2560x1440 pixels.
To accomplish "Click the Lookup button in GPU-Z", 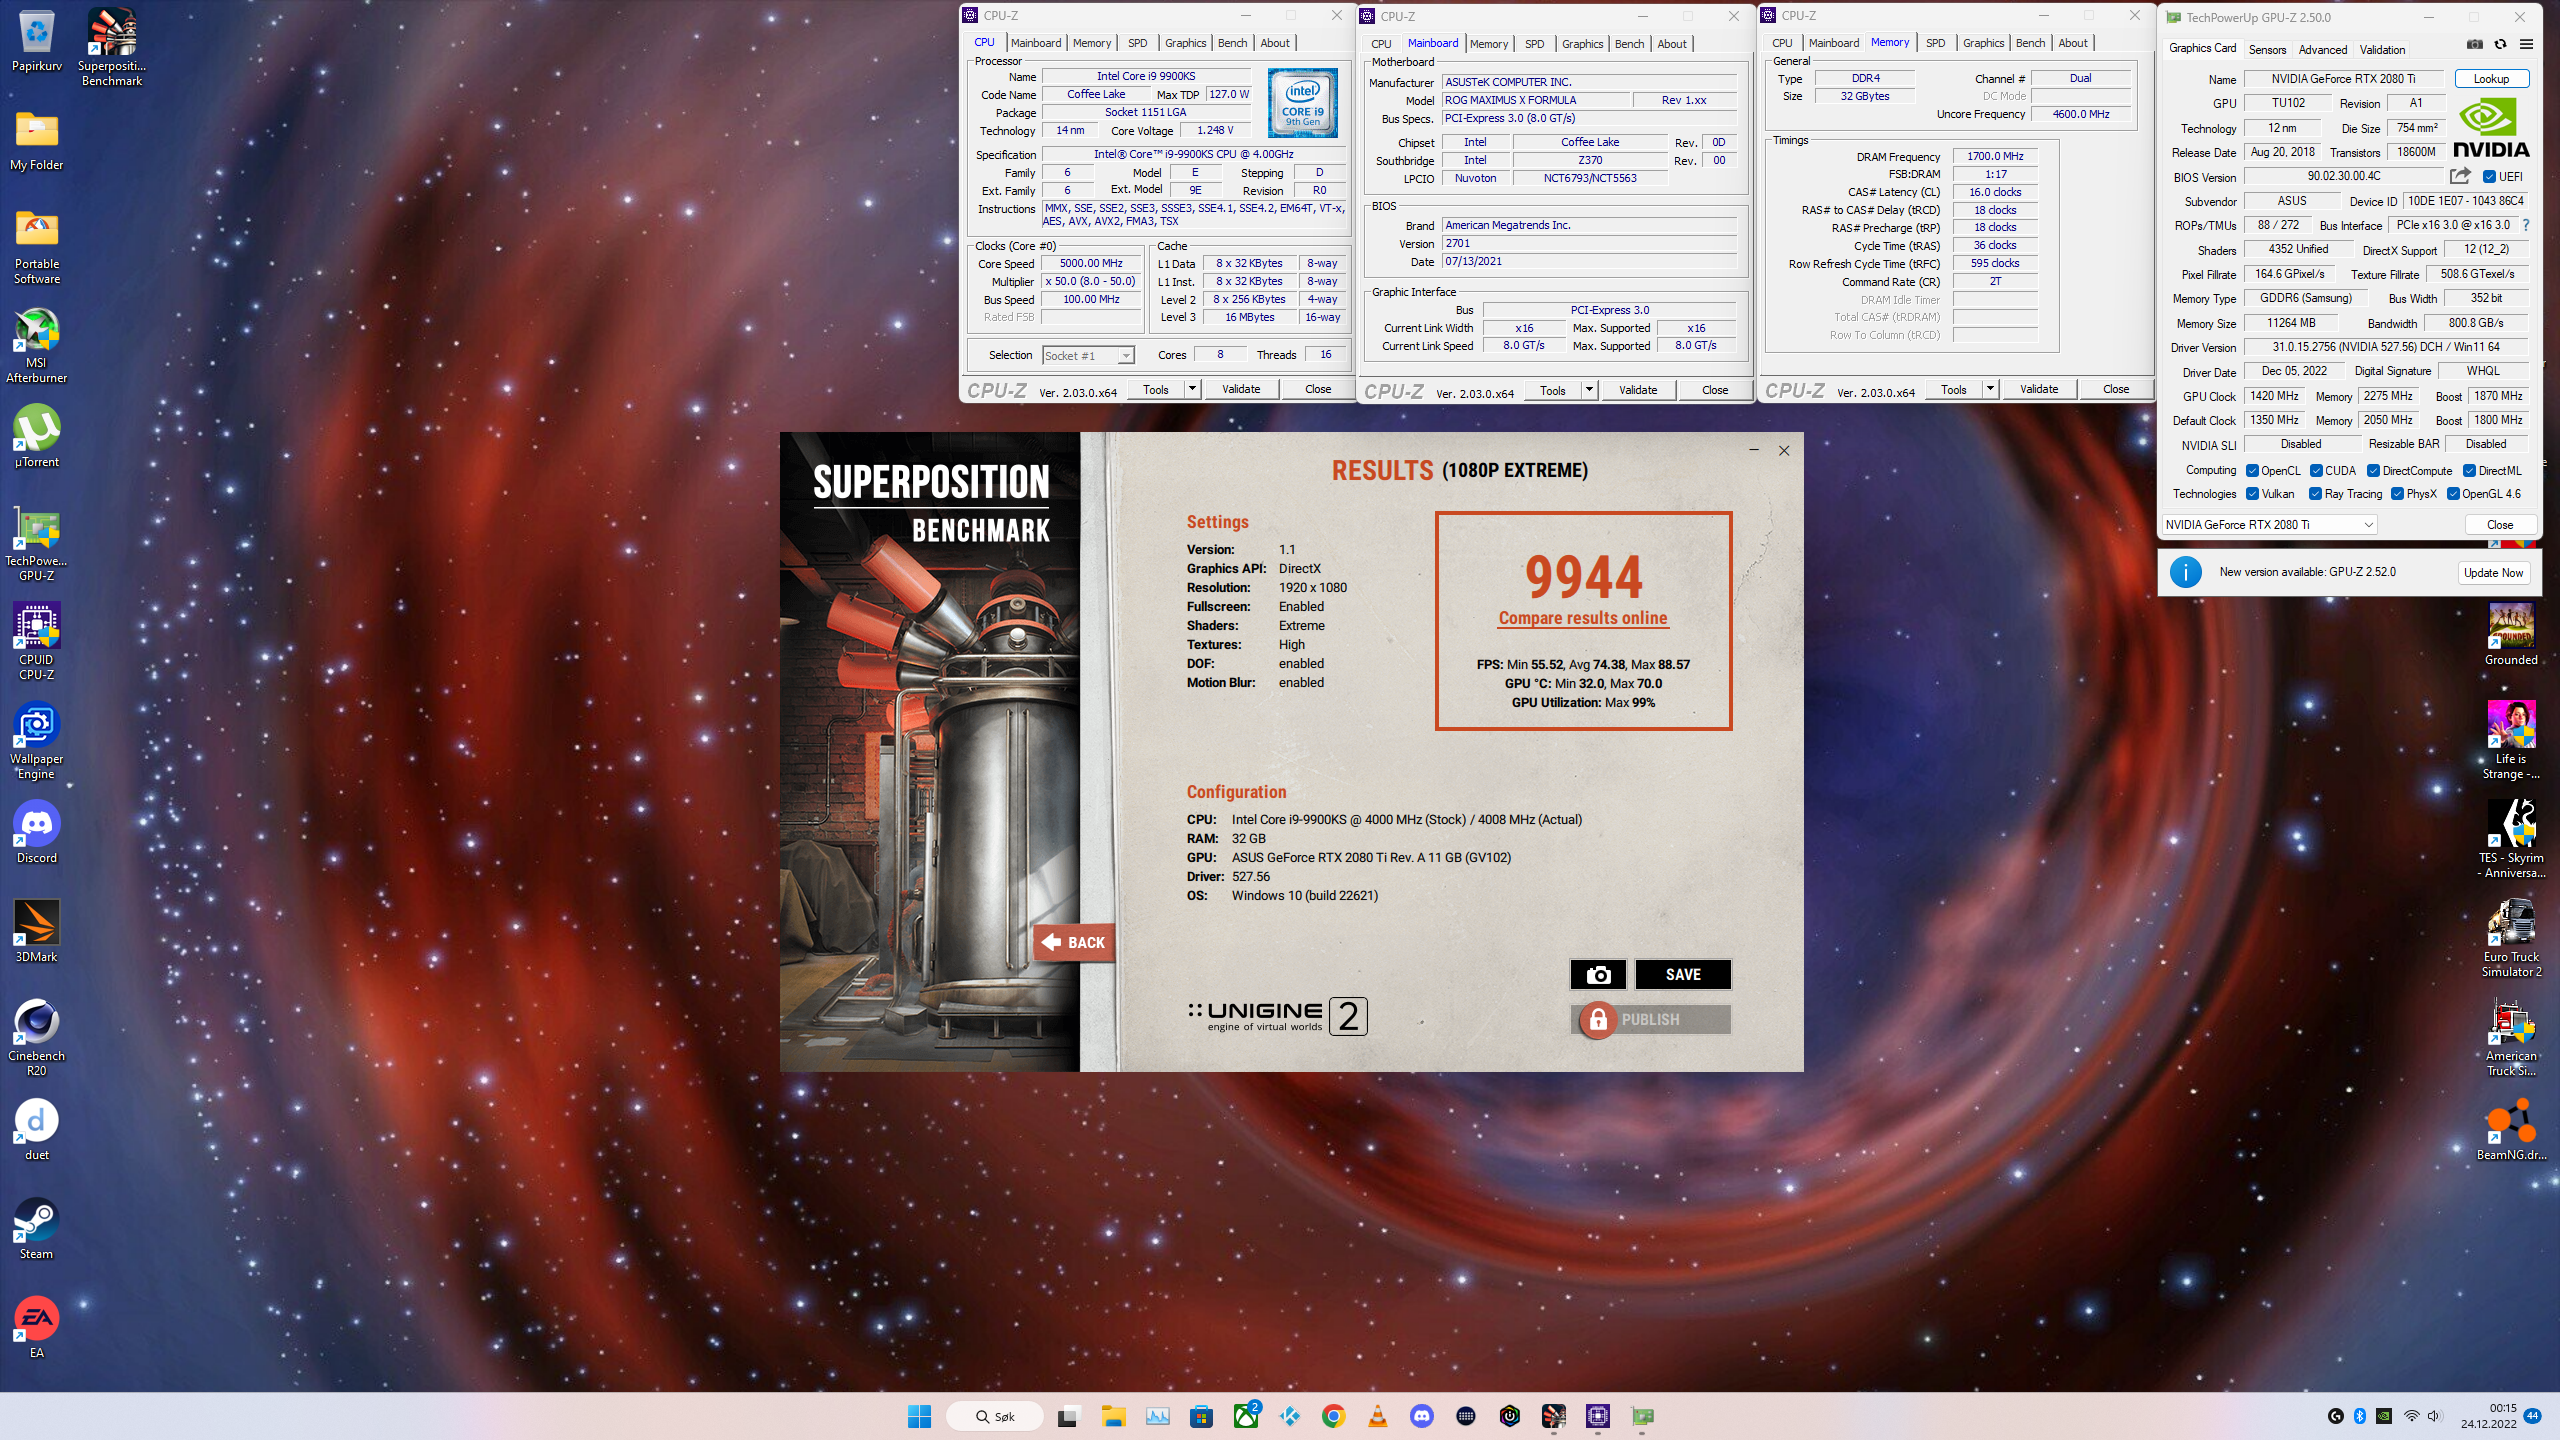I will click(x=2491, y=79).
